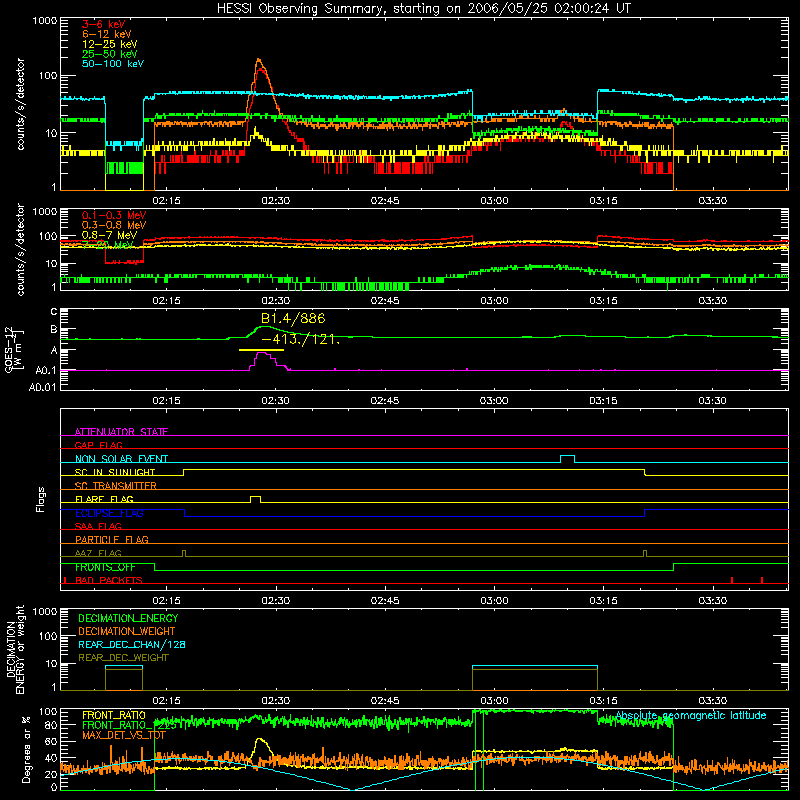Select the NON_SOLAR_EVENT flag label
The width and height of the screenshot is (800, 800).
[x=121, y=459]
